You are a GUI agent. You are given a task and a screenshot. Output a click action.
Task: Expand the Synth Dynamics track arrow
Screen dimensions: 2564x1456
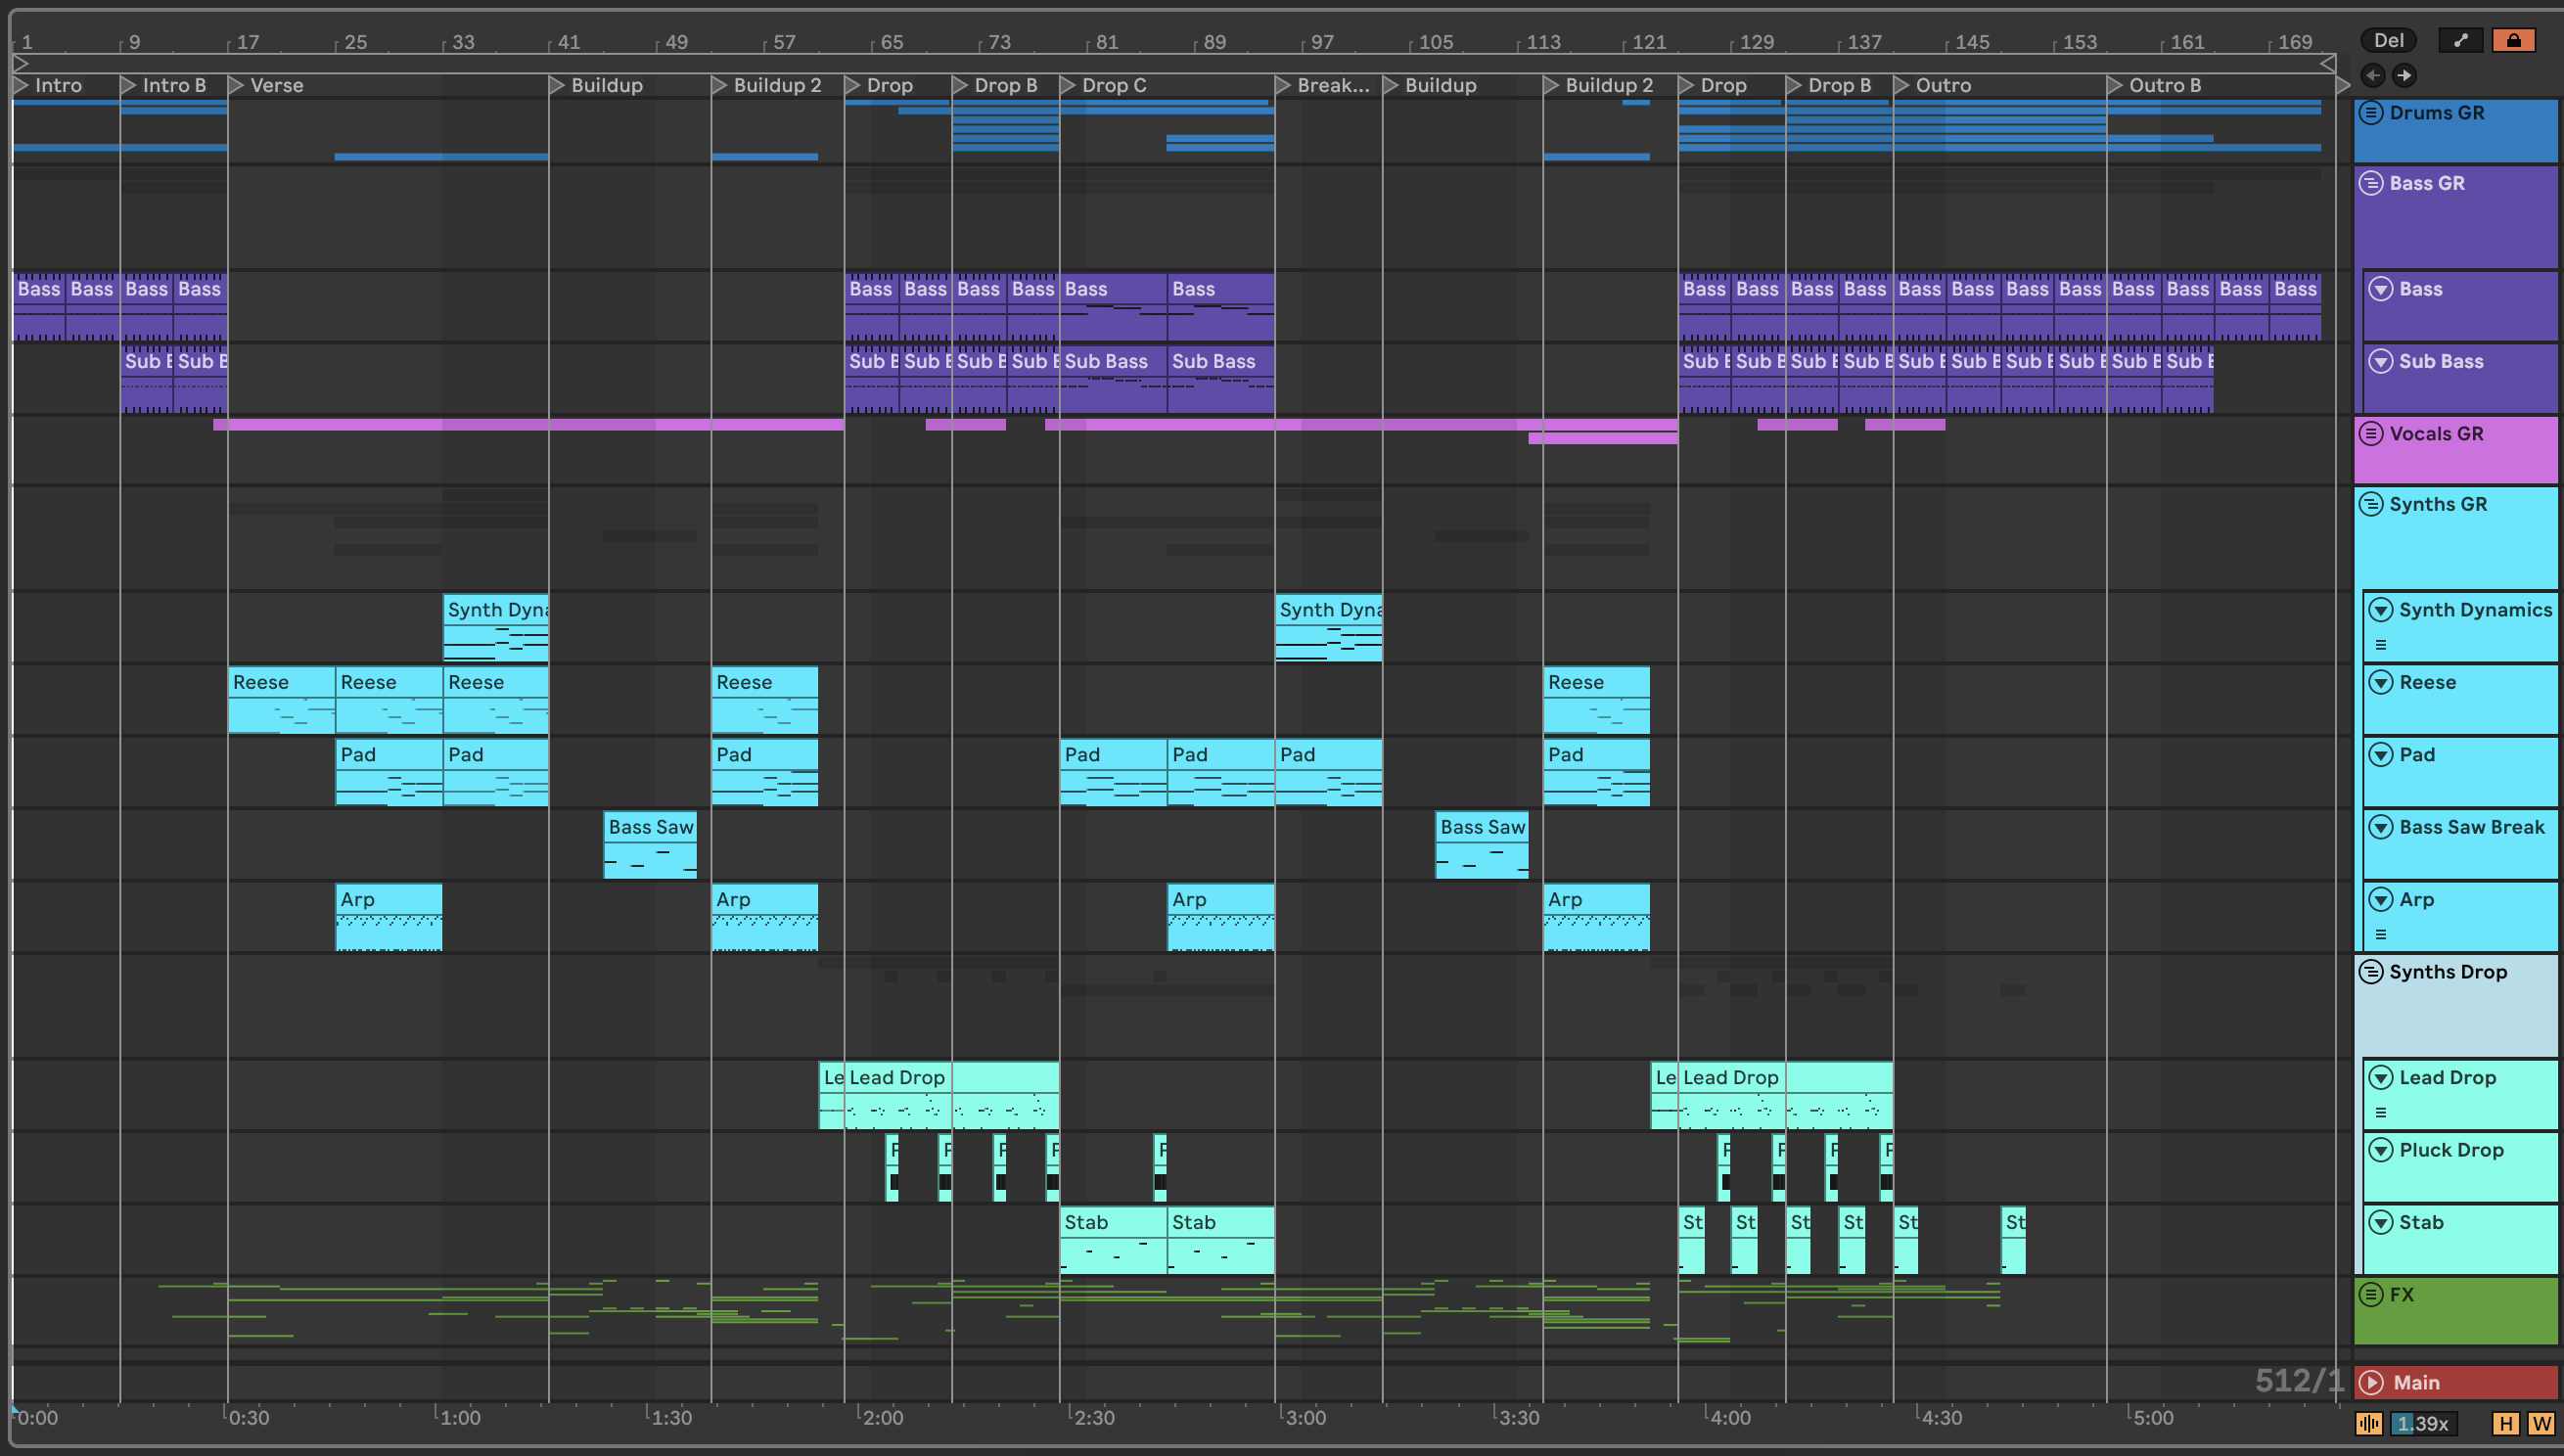pyautogui.click(x=2381, y=610)
